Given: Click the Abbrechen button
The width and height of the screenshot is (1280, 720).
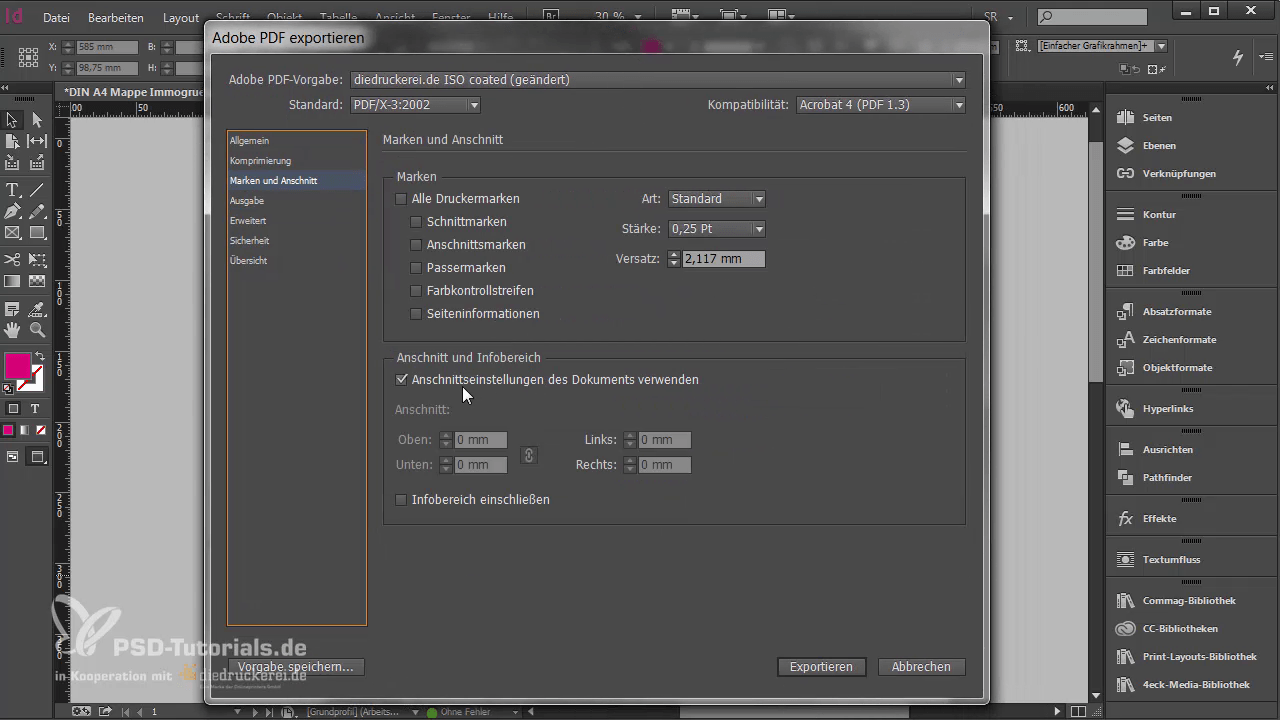Looking at the screenshot, I should click(921, 667).
